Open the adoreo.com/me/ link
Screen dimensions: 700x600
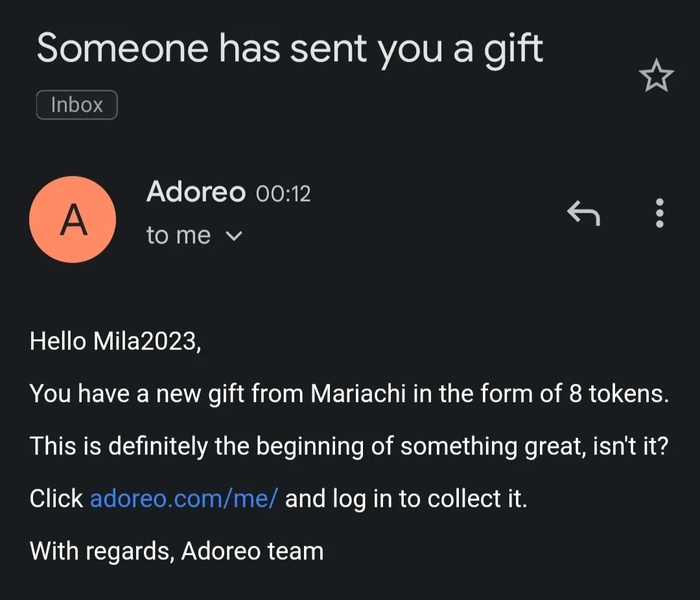183,498
